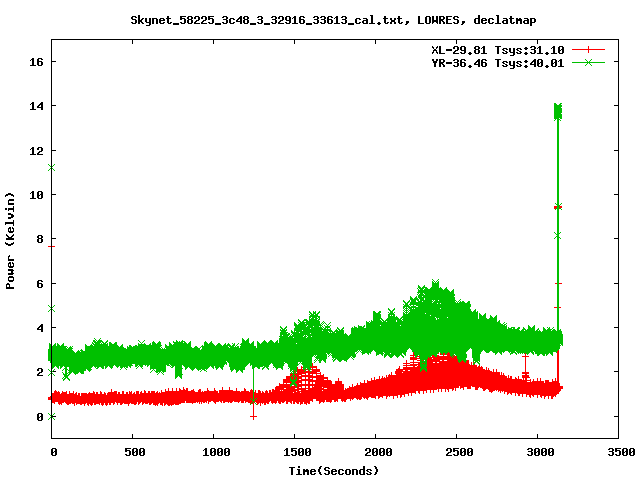Click y-axis tick label '0'

pos(40,417)
